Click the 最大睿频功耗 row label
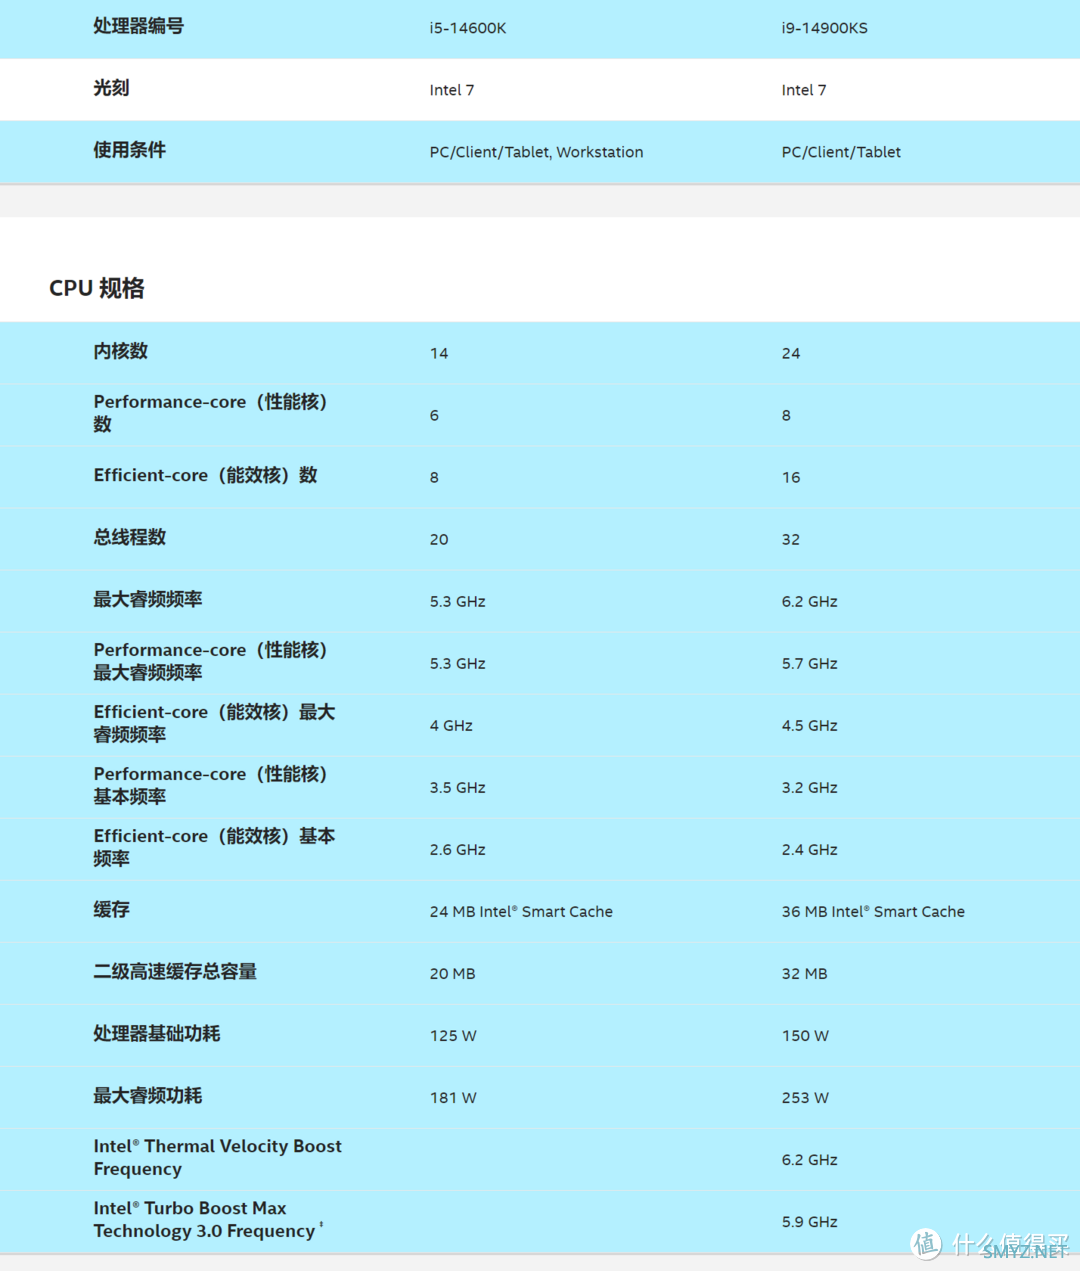 [x=148, y=1095]
